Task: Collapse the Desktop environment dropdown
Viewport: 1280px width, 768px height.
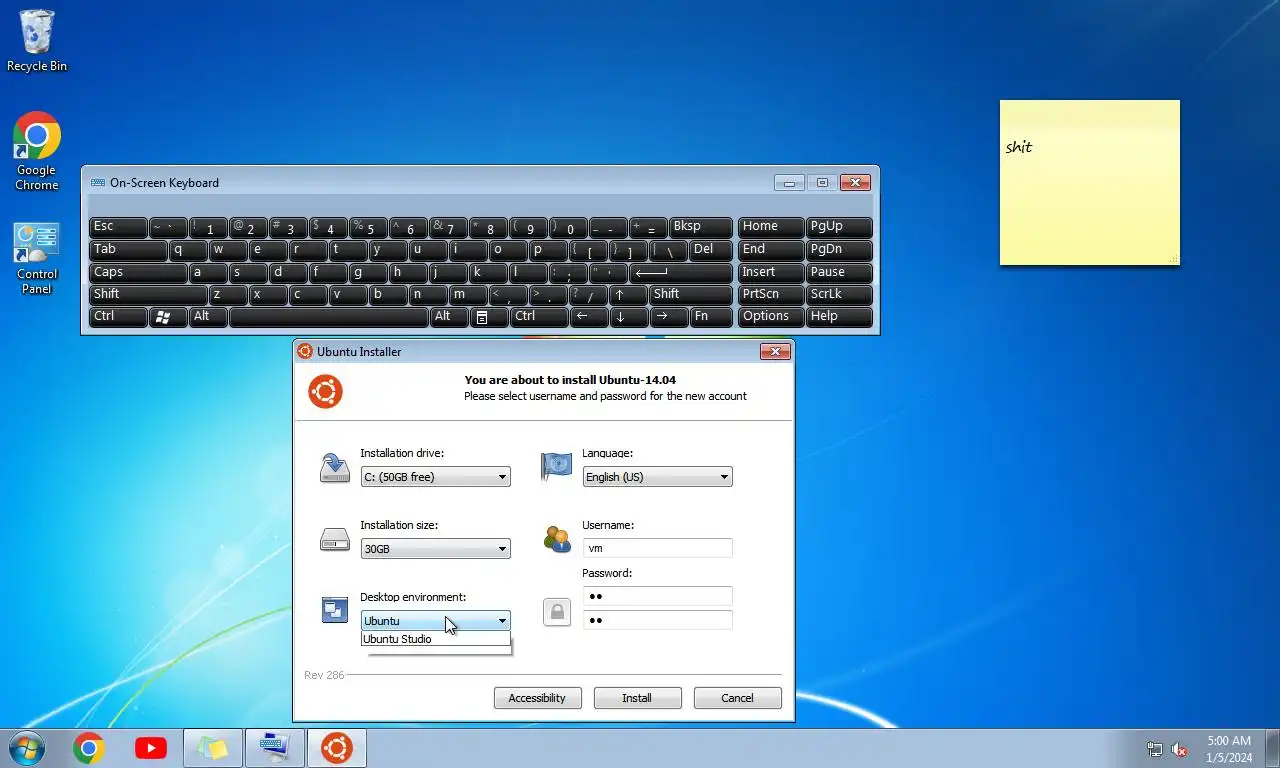Action: coord(435,621)
